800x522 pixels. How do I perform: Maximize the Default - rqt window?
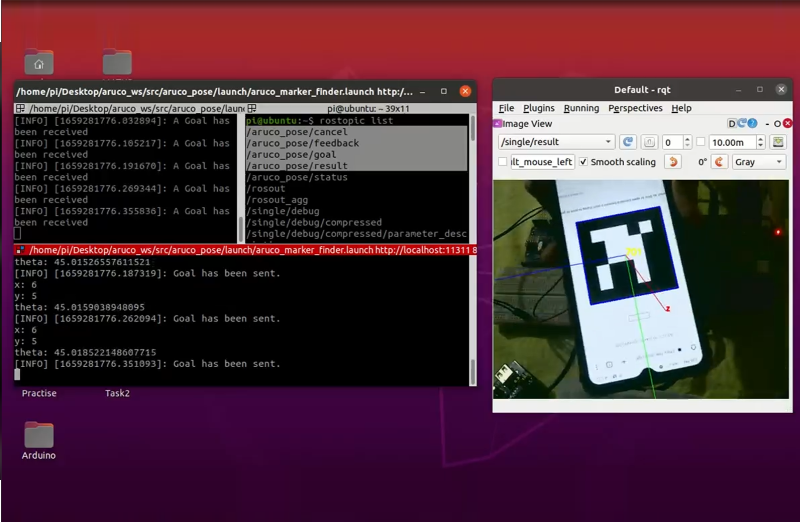pyautogui.click(x=760, y=89)
